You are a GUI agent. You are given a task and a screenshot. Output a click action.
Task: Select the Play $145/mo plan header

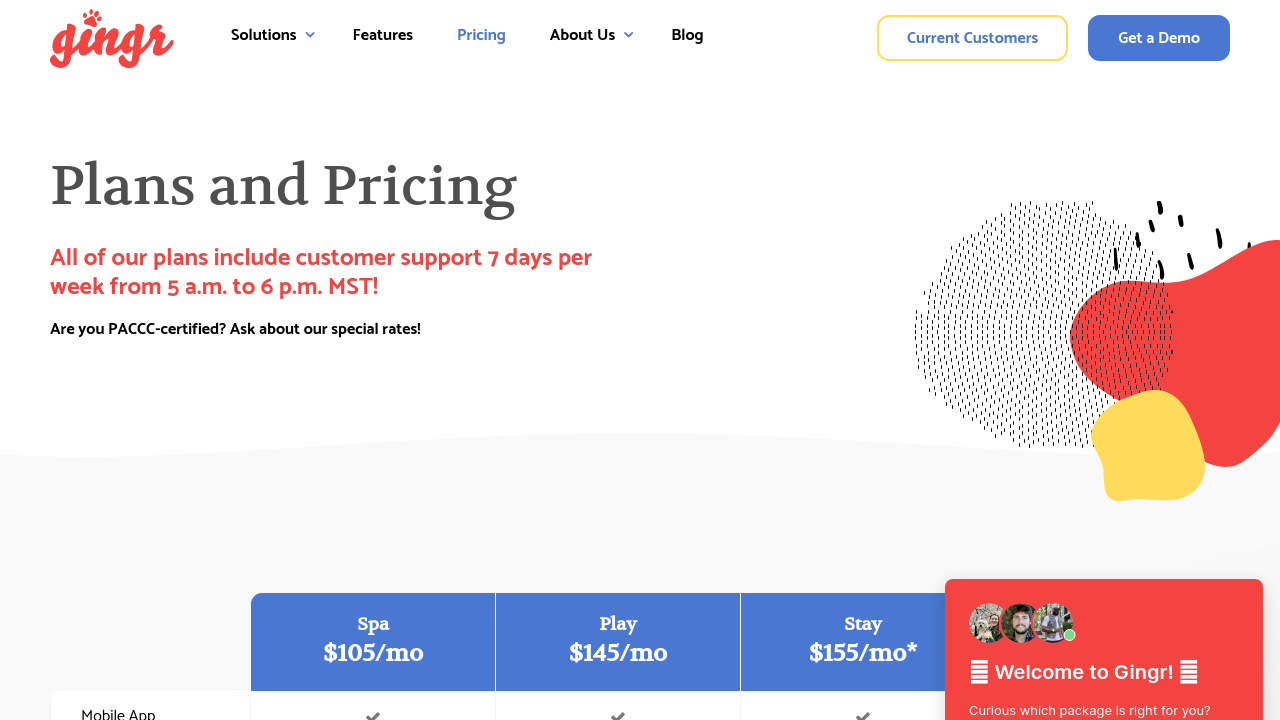(618, 641)
